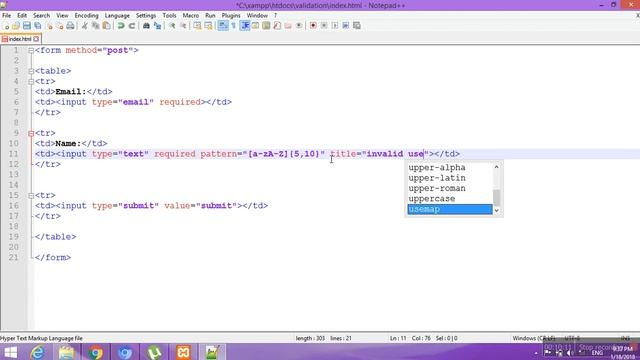Save the current file with Save icon
Screen dimensions: 640x360
27,26
